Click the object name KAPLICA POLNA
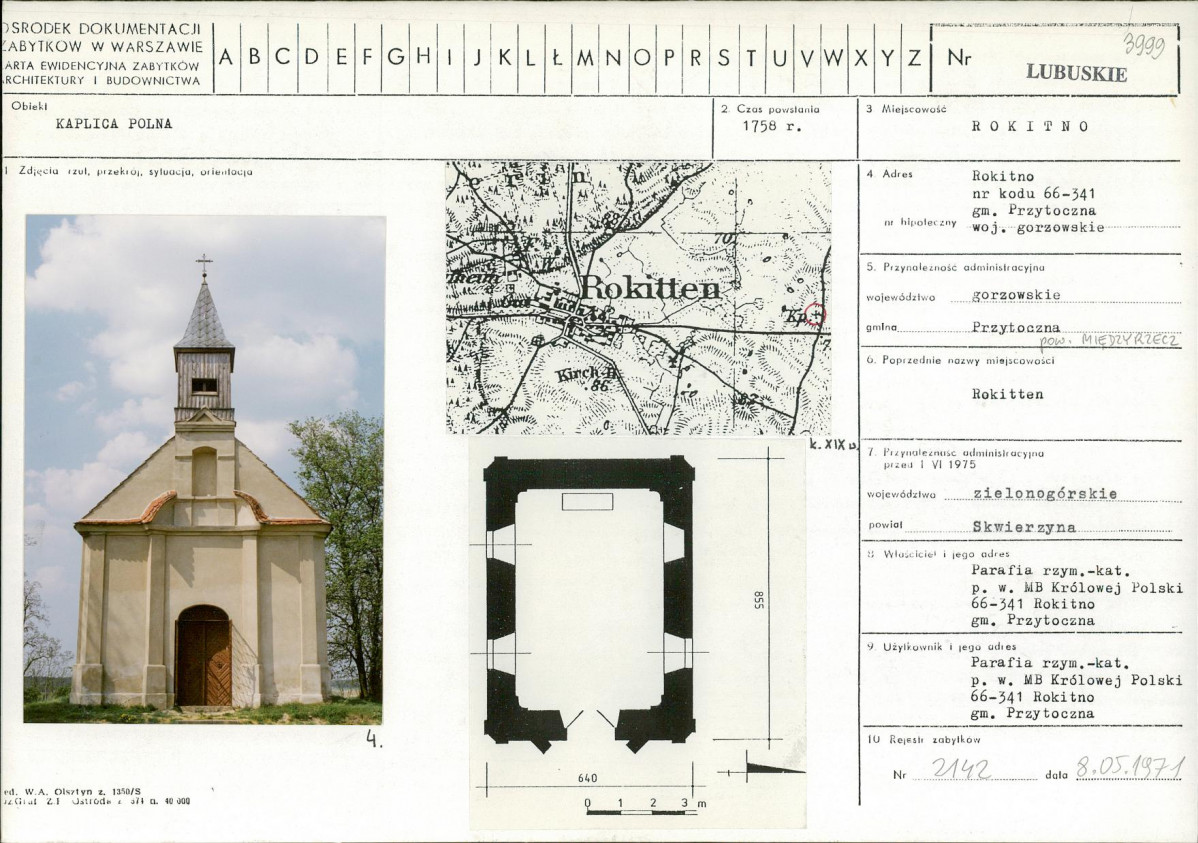Screen dimensions: 1198x843 [114, 124]
